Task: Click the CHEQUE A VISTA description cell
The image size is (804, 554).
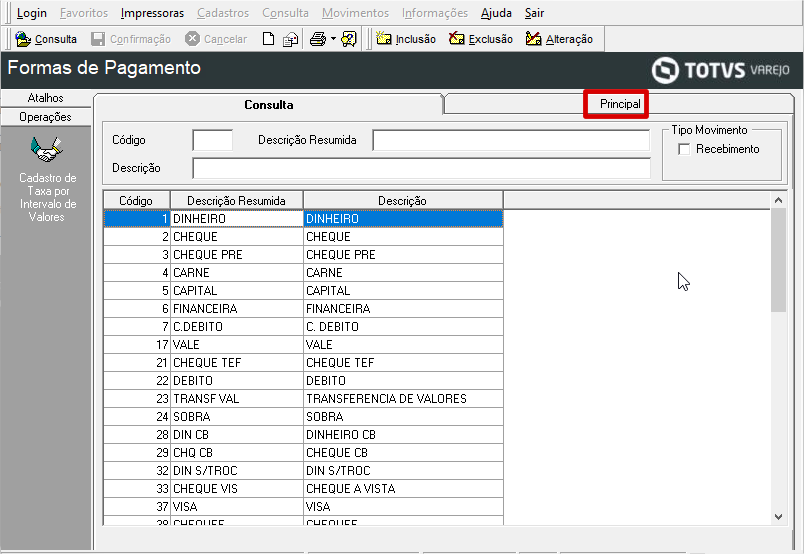Action: (403, 488)
